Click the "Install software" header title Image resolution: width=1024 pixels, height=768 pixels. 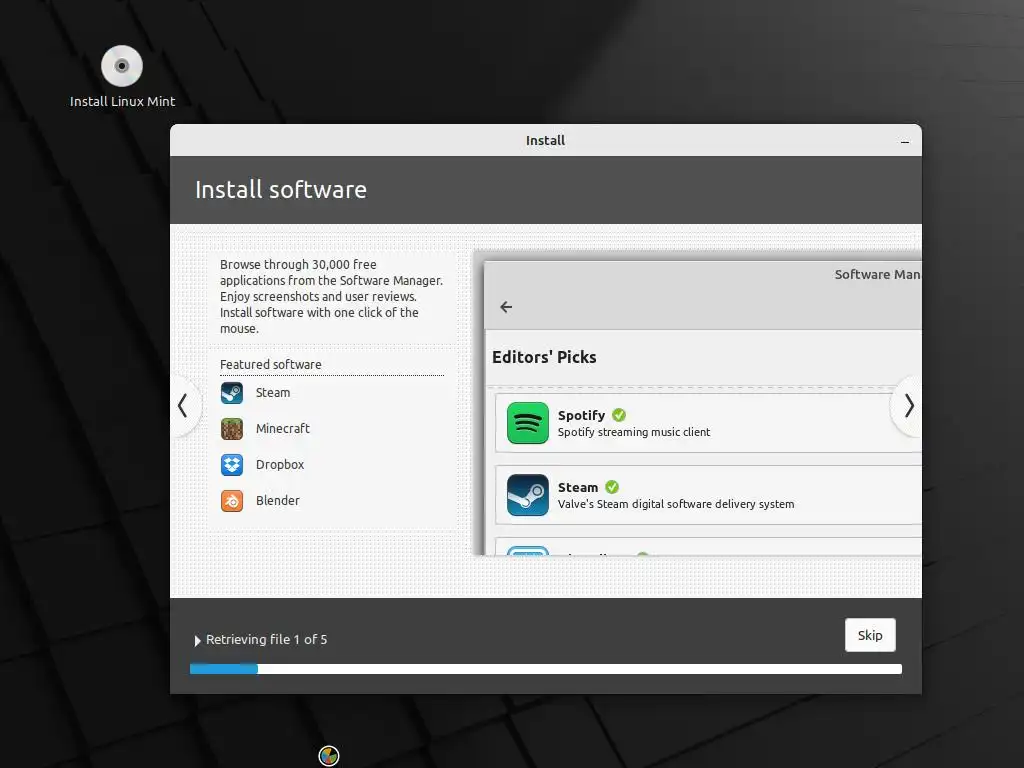(281, 189)
